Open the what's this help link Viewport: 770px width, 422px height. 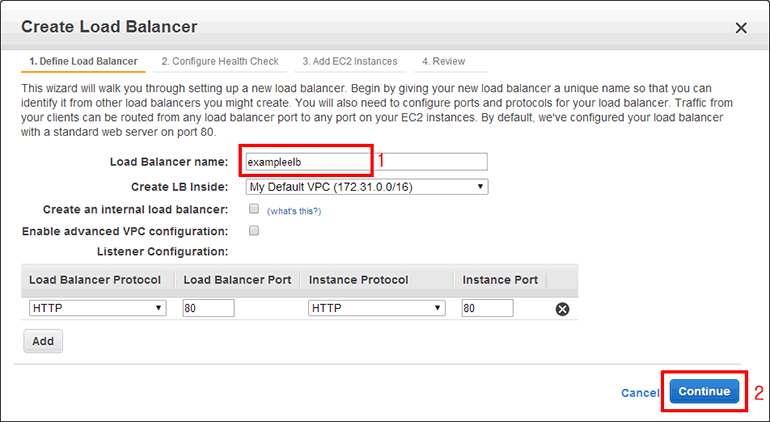tap(294, 211)
